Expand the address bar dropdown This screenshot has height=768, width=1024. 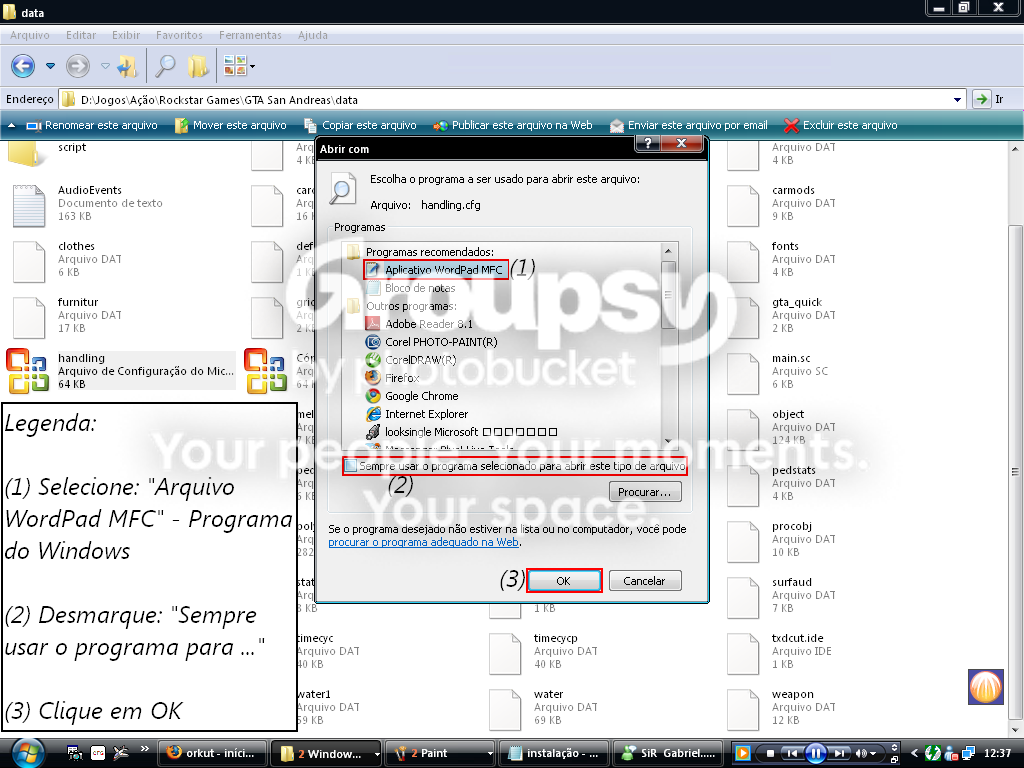pos(957,100)
